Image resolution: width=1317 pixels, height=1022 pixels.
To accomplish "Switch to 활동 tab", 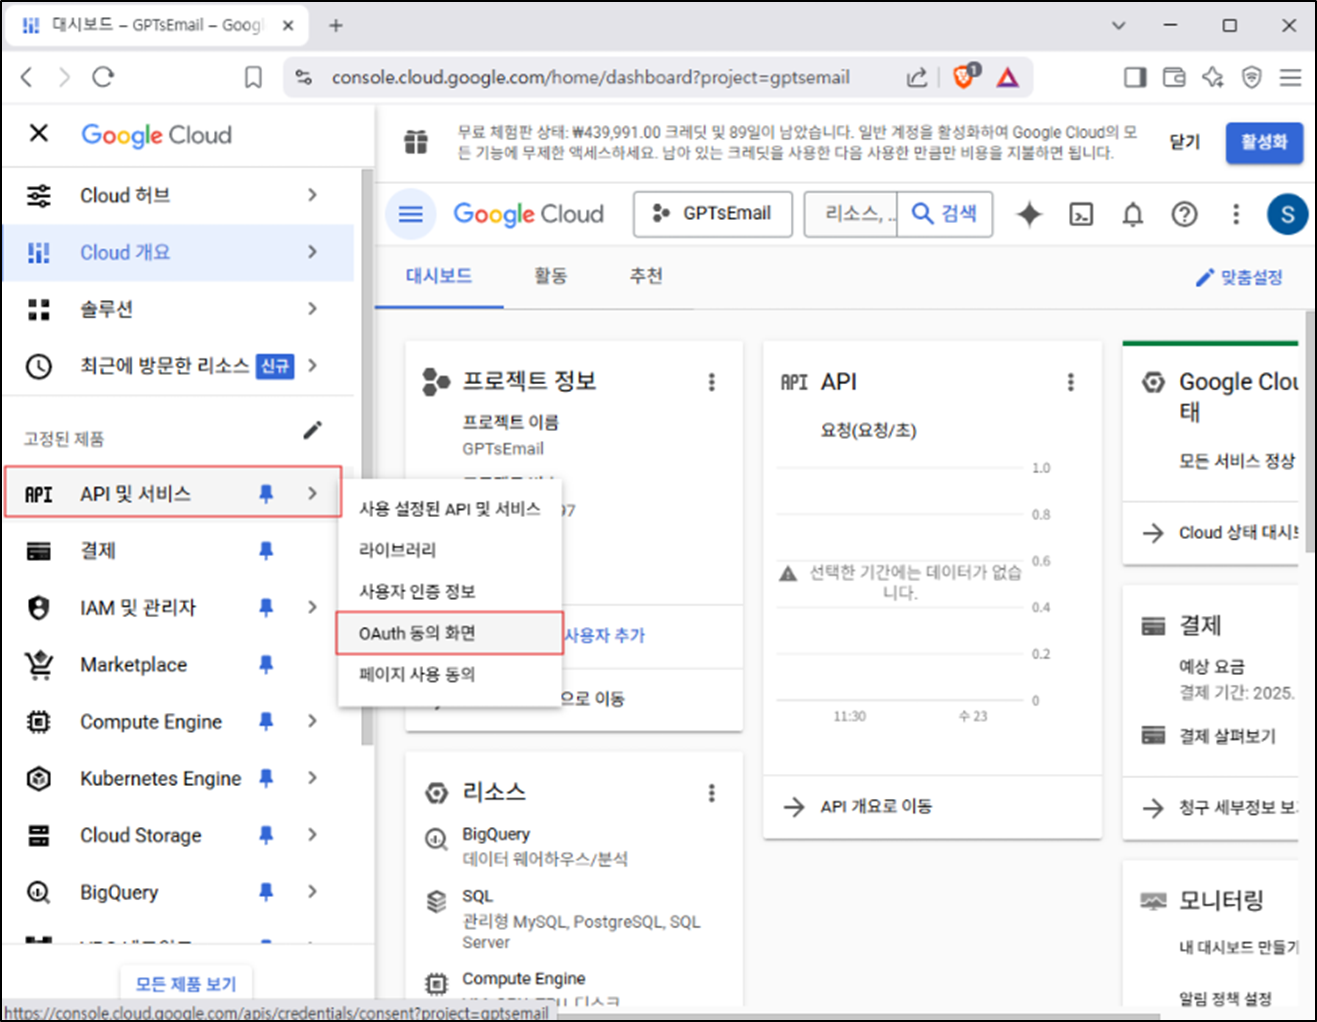I will 551,276.
